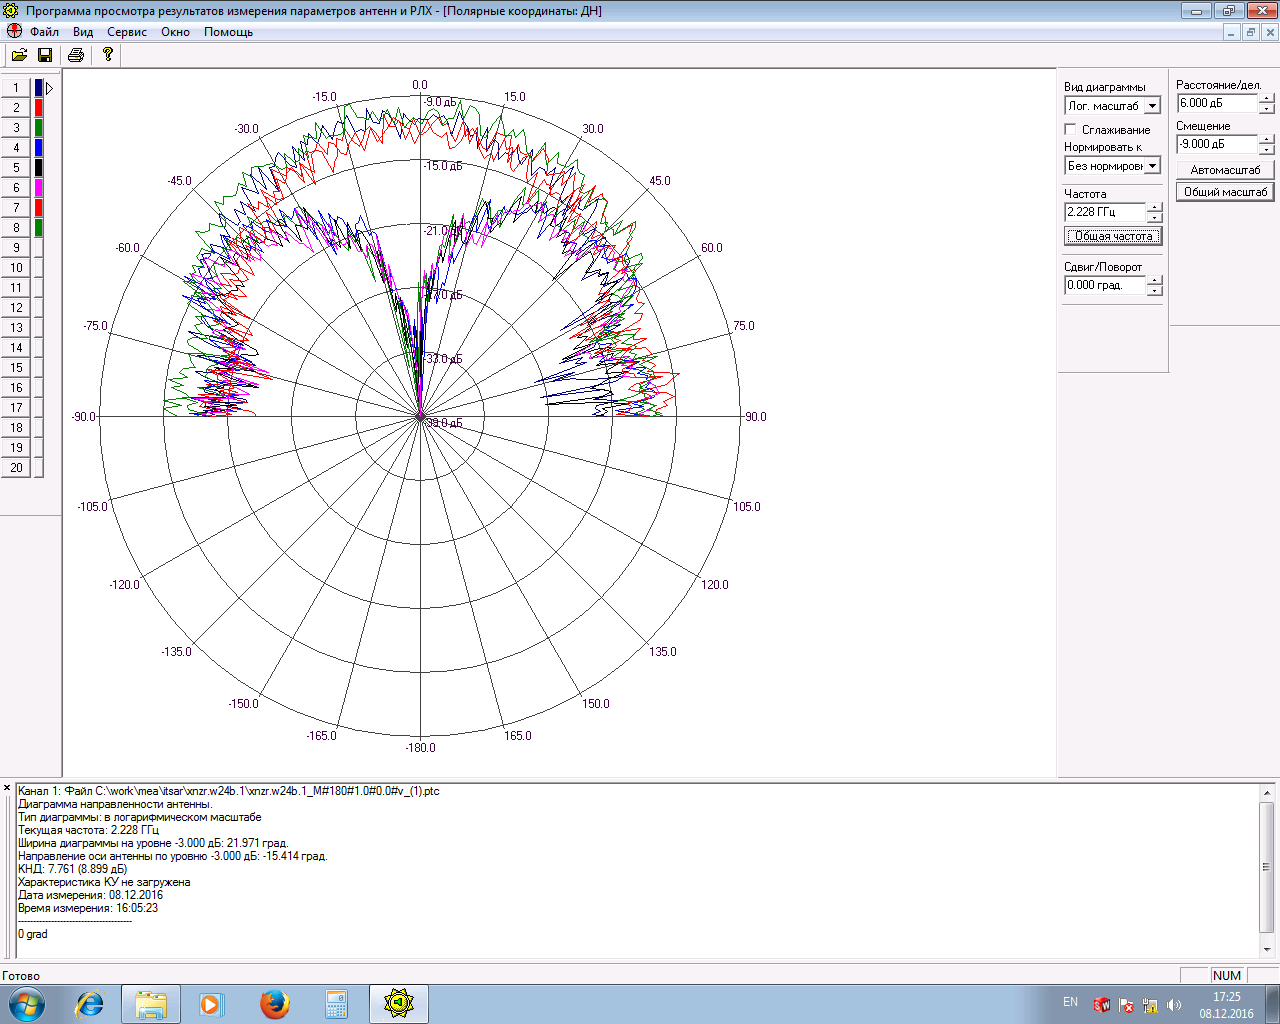Click the volume speaker tray icon

(1174, 1005)
